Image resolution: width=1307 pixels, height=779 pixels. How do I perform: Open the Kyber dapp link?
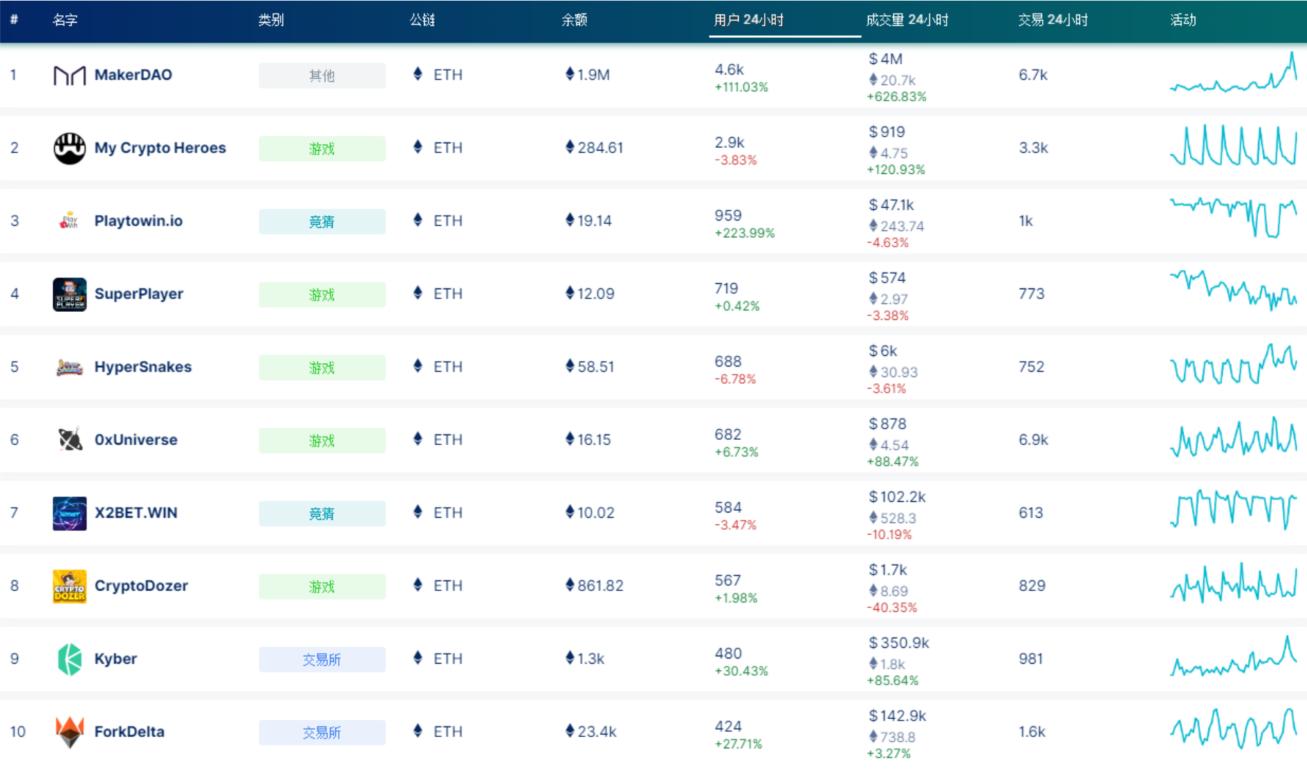tap(116, 659)
